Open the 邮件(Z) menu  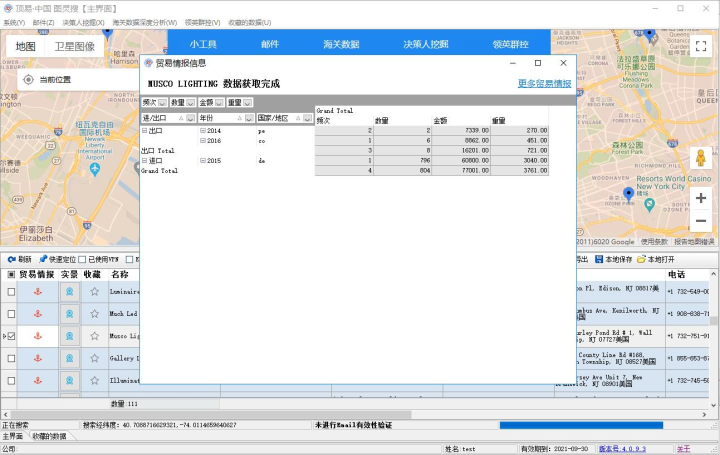(x=43, y=22)
